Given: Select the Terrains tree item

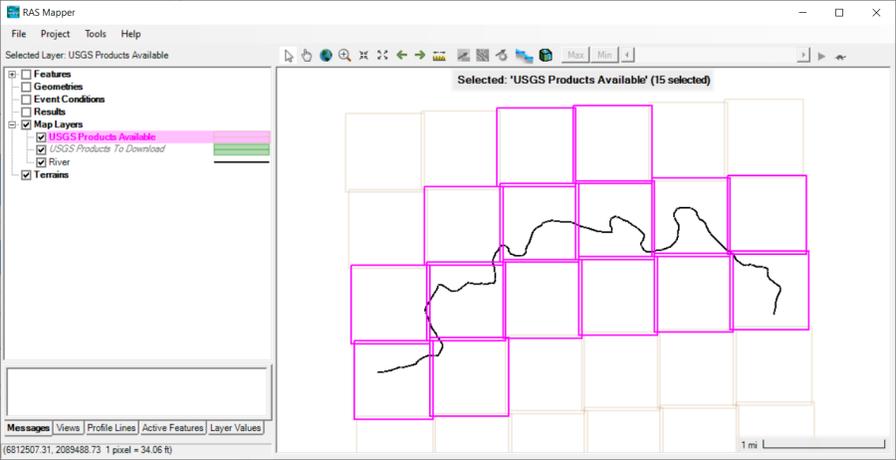Looking at the screenshot, I should click(51, 175).
